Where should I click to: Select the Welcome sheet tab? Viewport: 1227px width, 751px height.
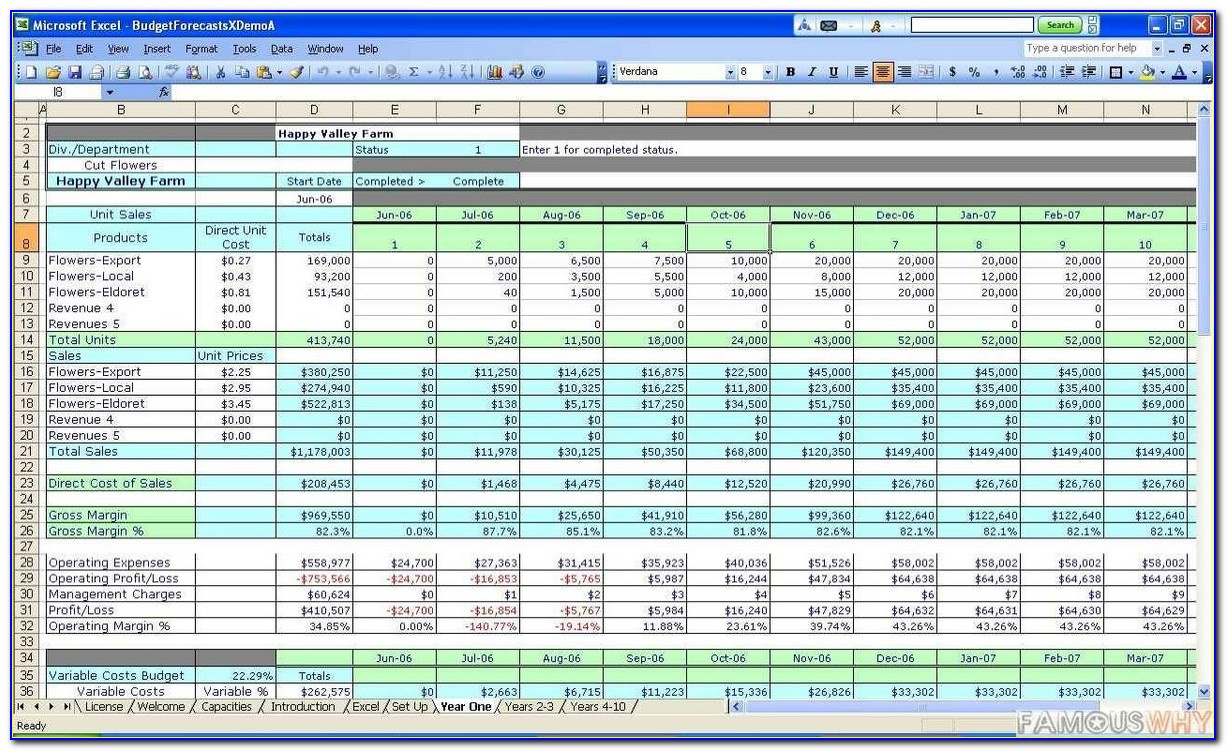click(x=161, y=706)
